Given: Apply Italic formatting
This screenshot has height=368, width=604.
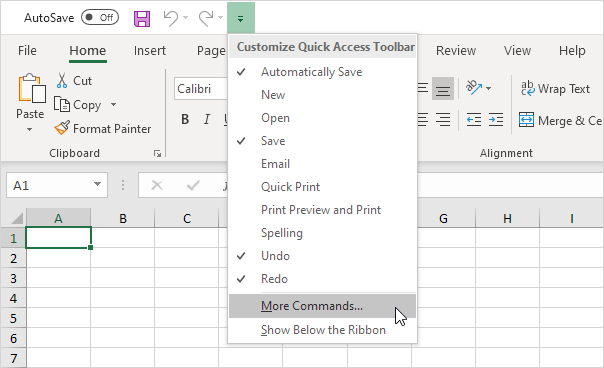Looking at the screenshot, I should [x=207, y=119].
